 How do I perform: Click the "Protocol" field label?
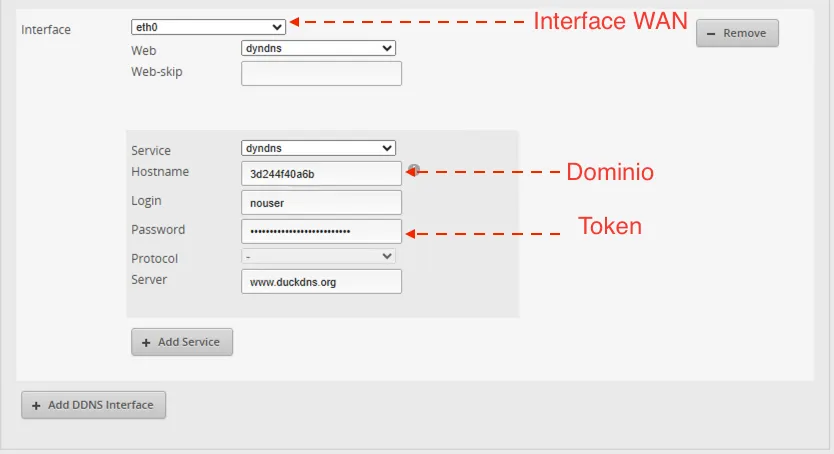[154, 258]
